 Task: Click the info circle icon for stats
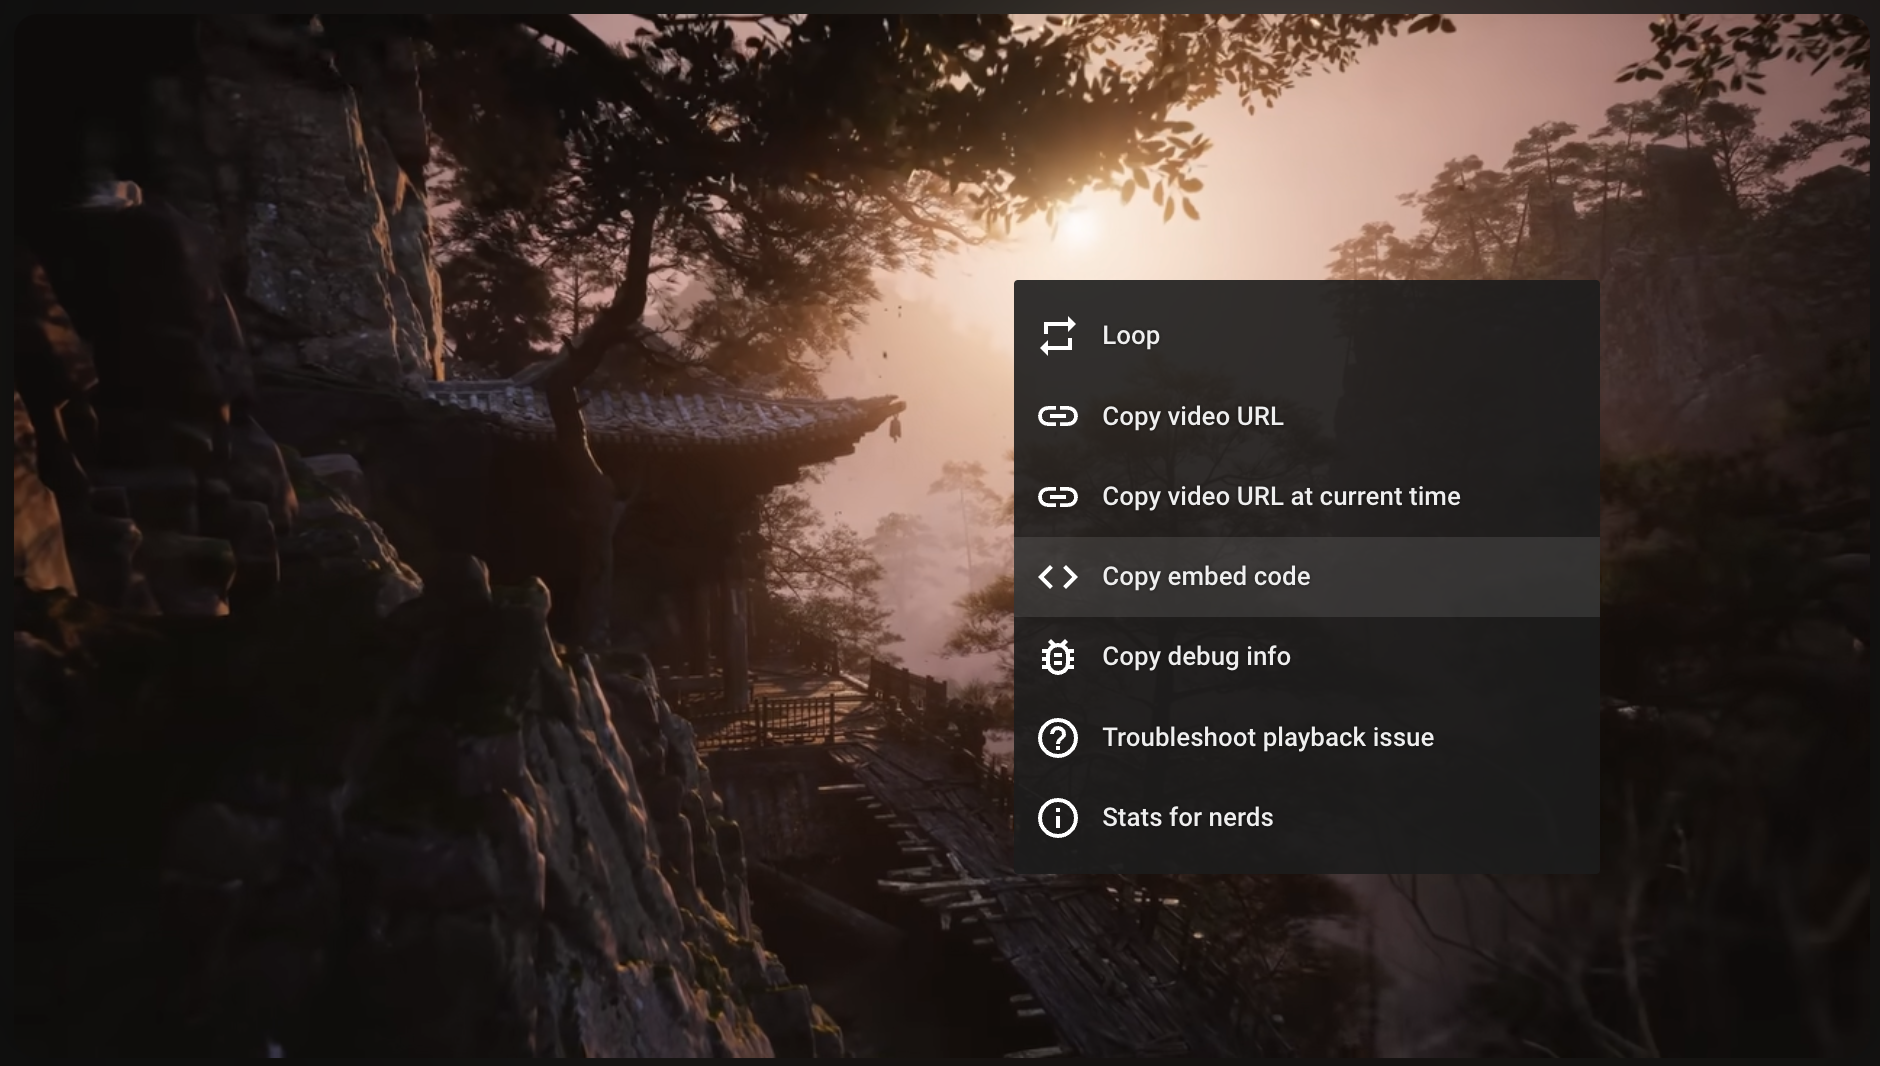point(1057,818)
